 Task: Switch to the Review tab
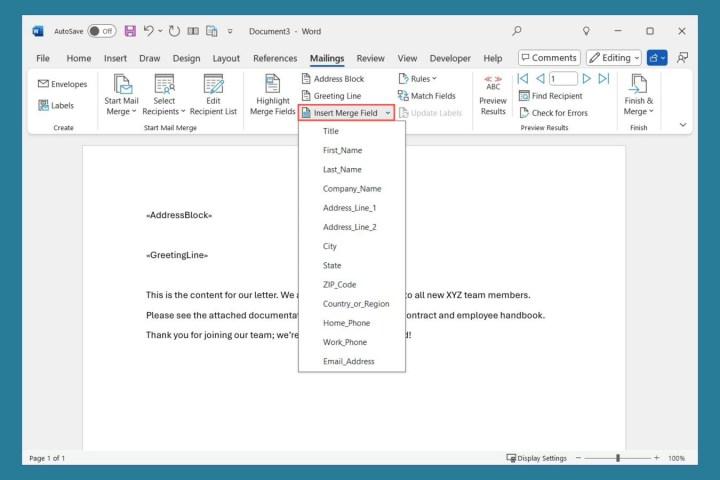[370, 58]
